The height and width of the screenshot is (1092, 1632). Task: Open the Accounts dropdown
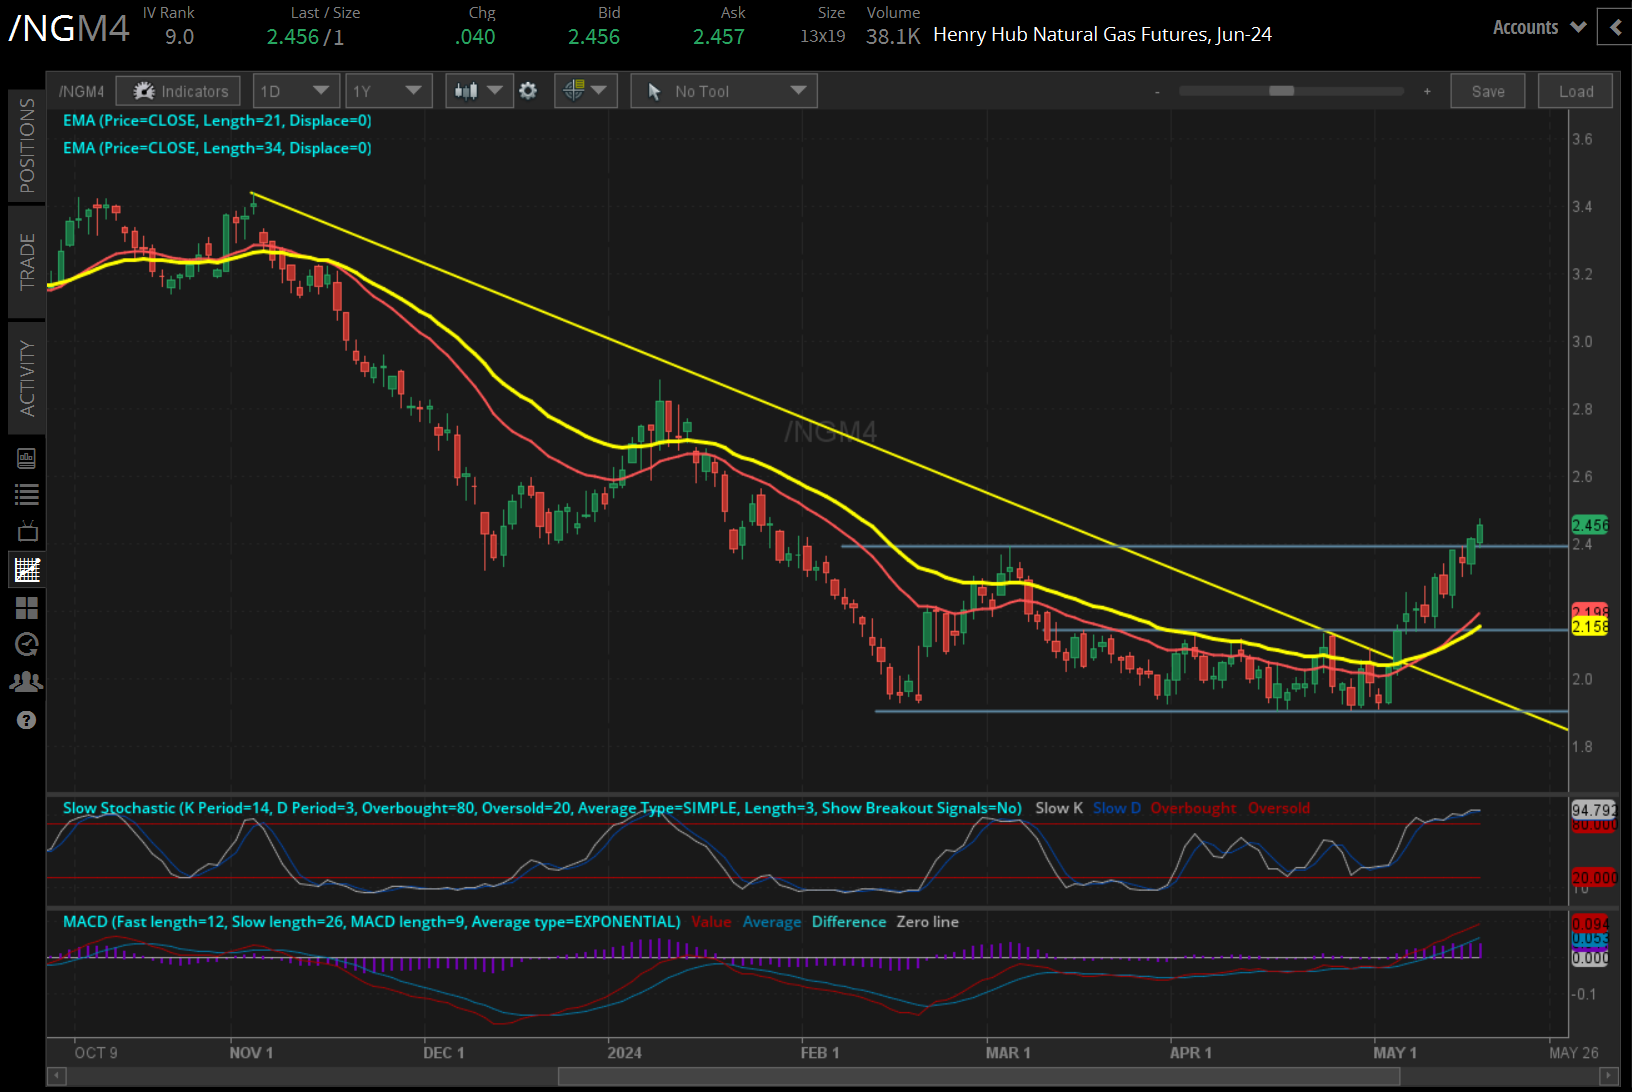pos(1536,27)
